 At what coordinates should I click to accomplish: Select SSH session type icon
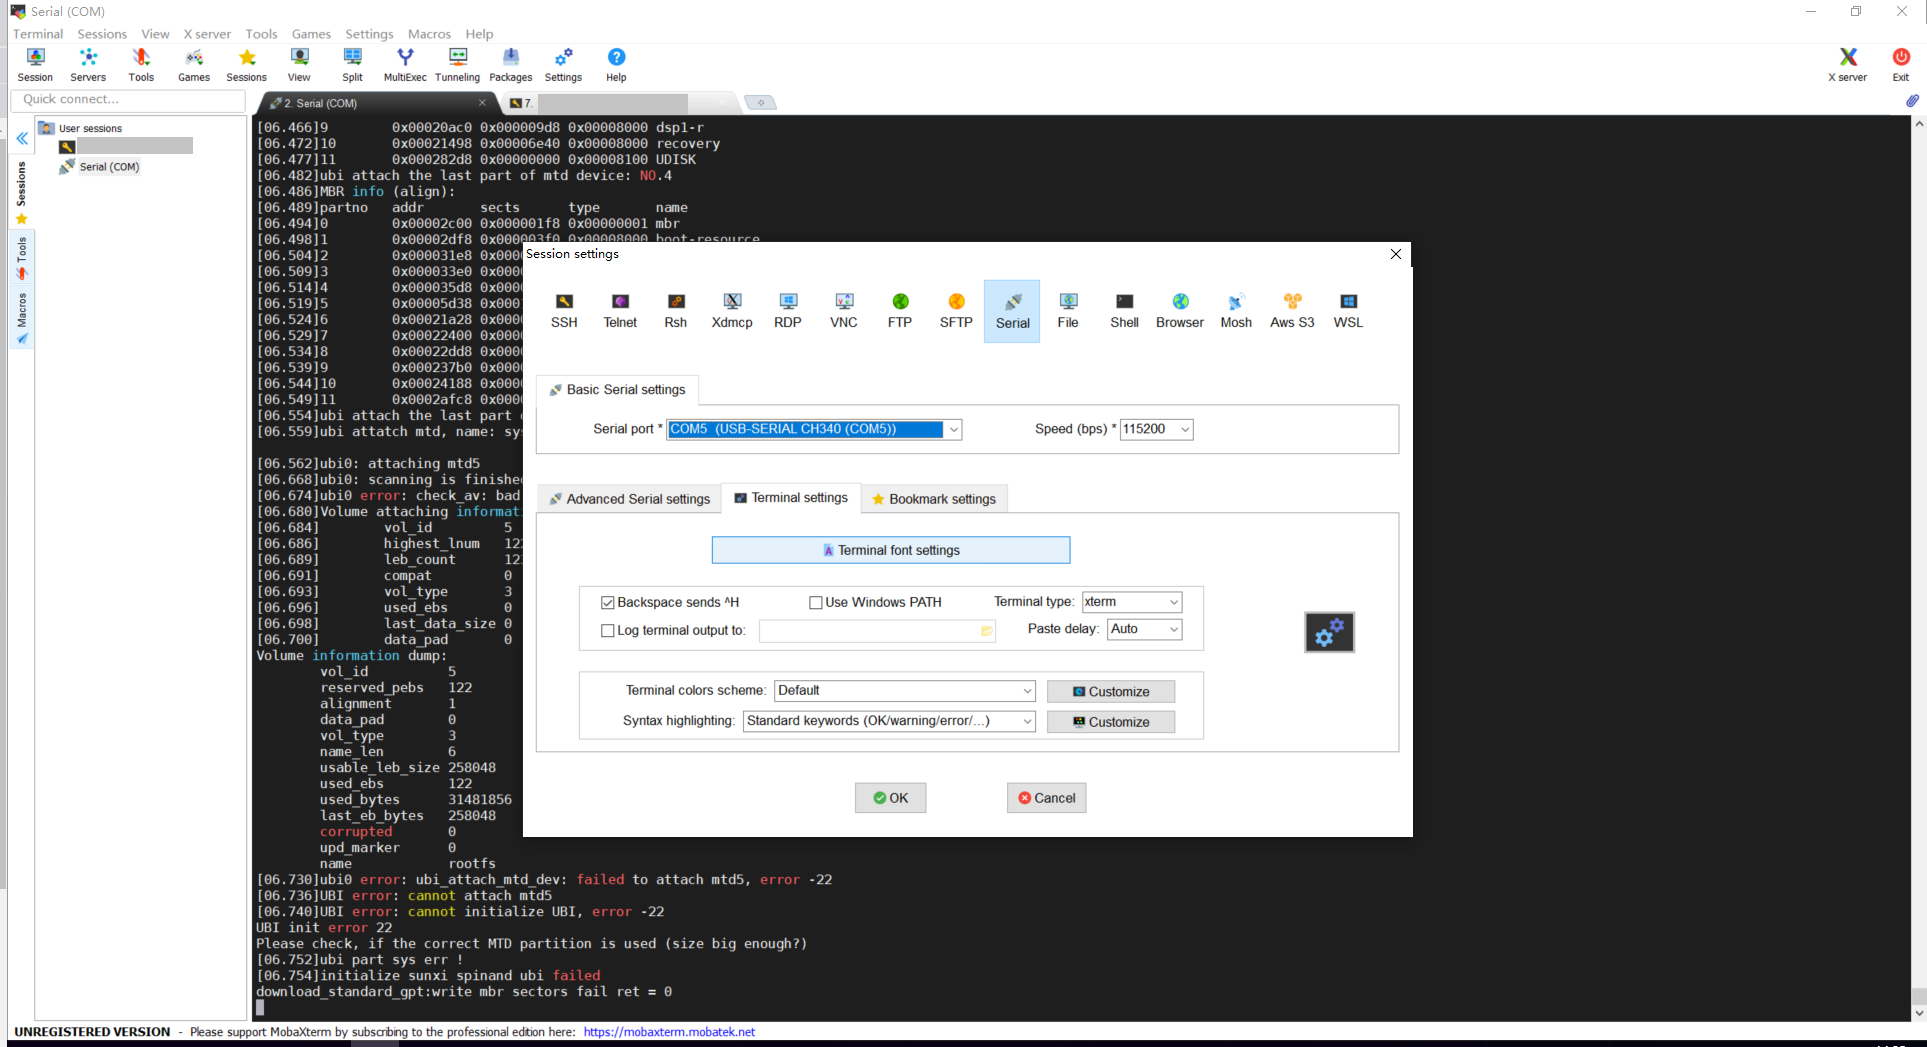[x=564, y=310]
